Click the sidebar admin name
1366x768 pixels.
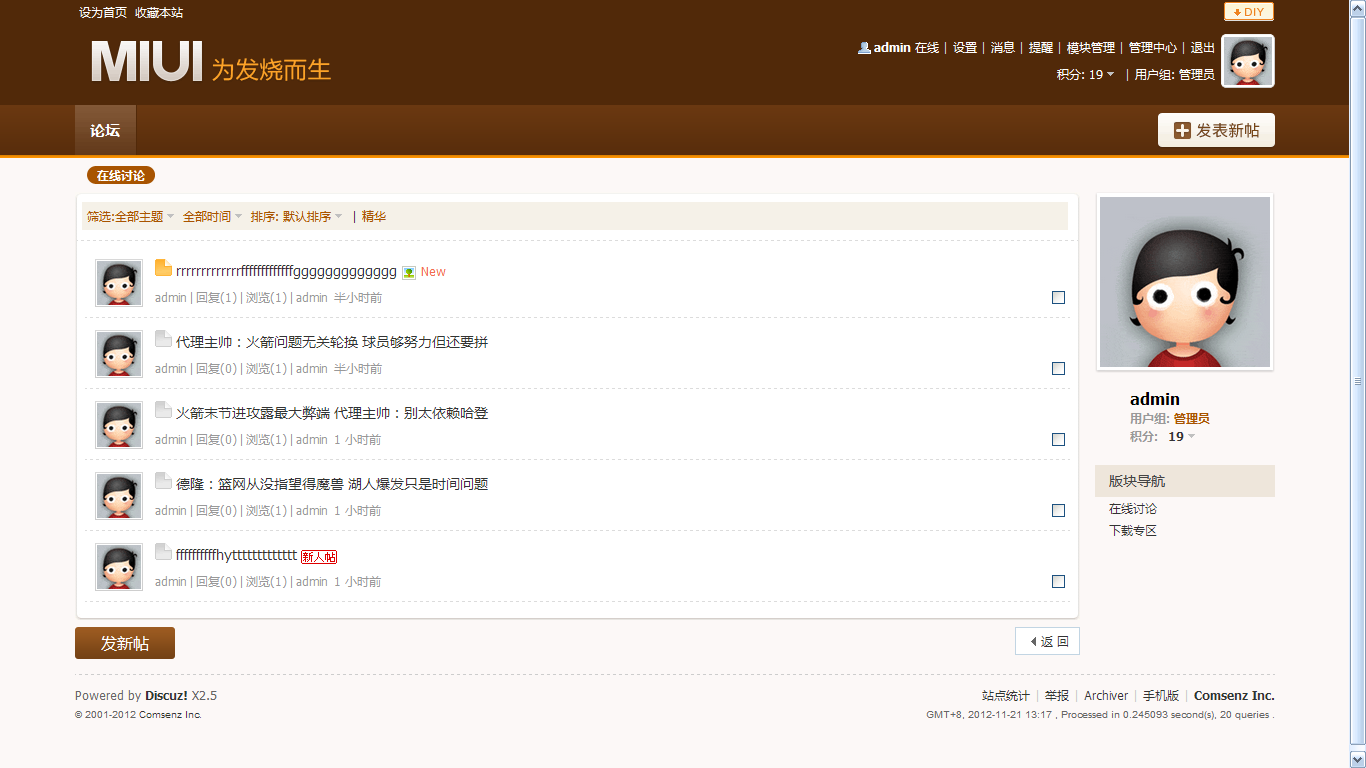(x=1155, y=399)
